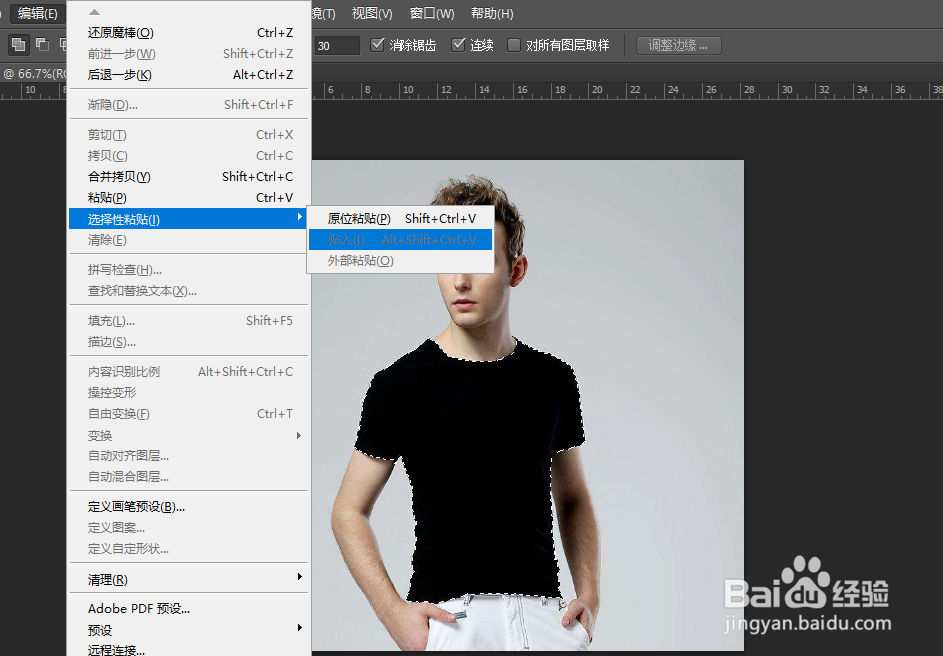Click the 调整边缘 button
Screen dimensions: 943x656
click(678, 45)
